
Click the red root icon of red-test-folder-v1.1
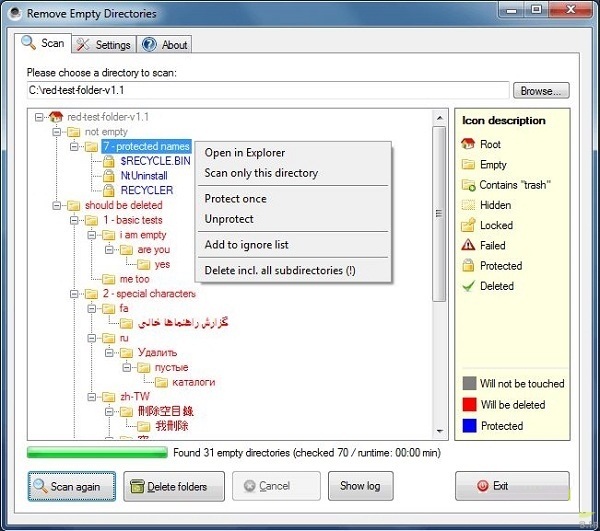[x=56, y=117]
